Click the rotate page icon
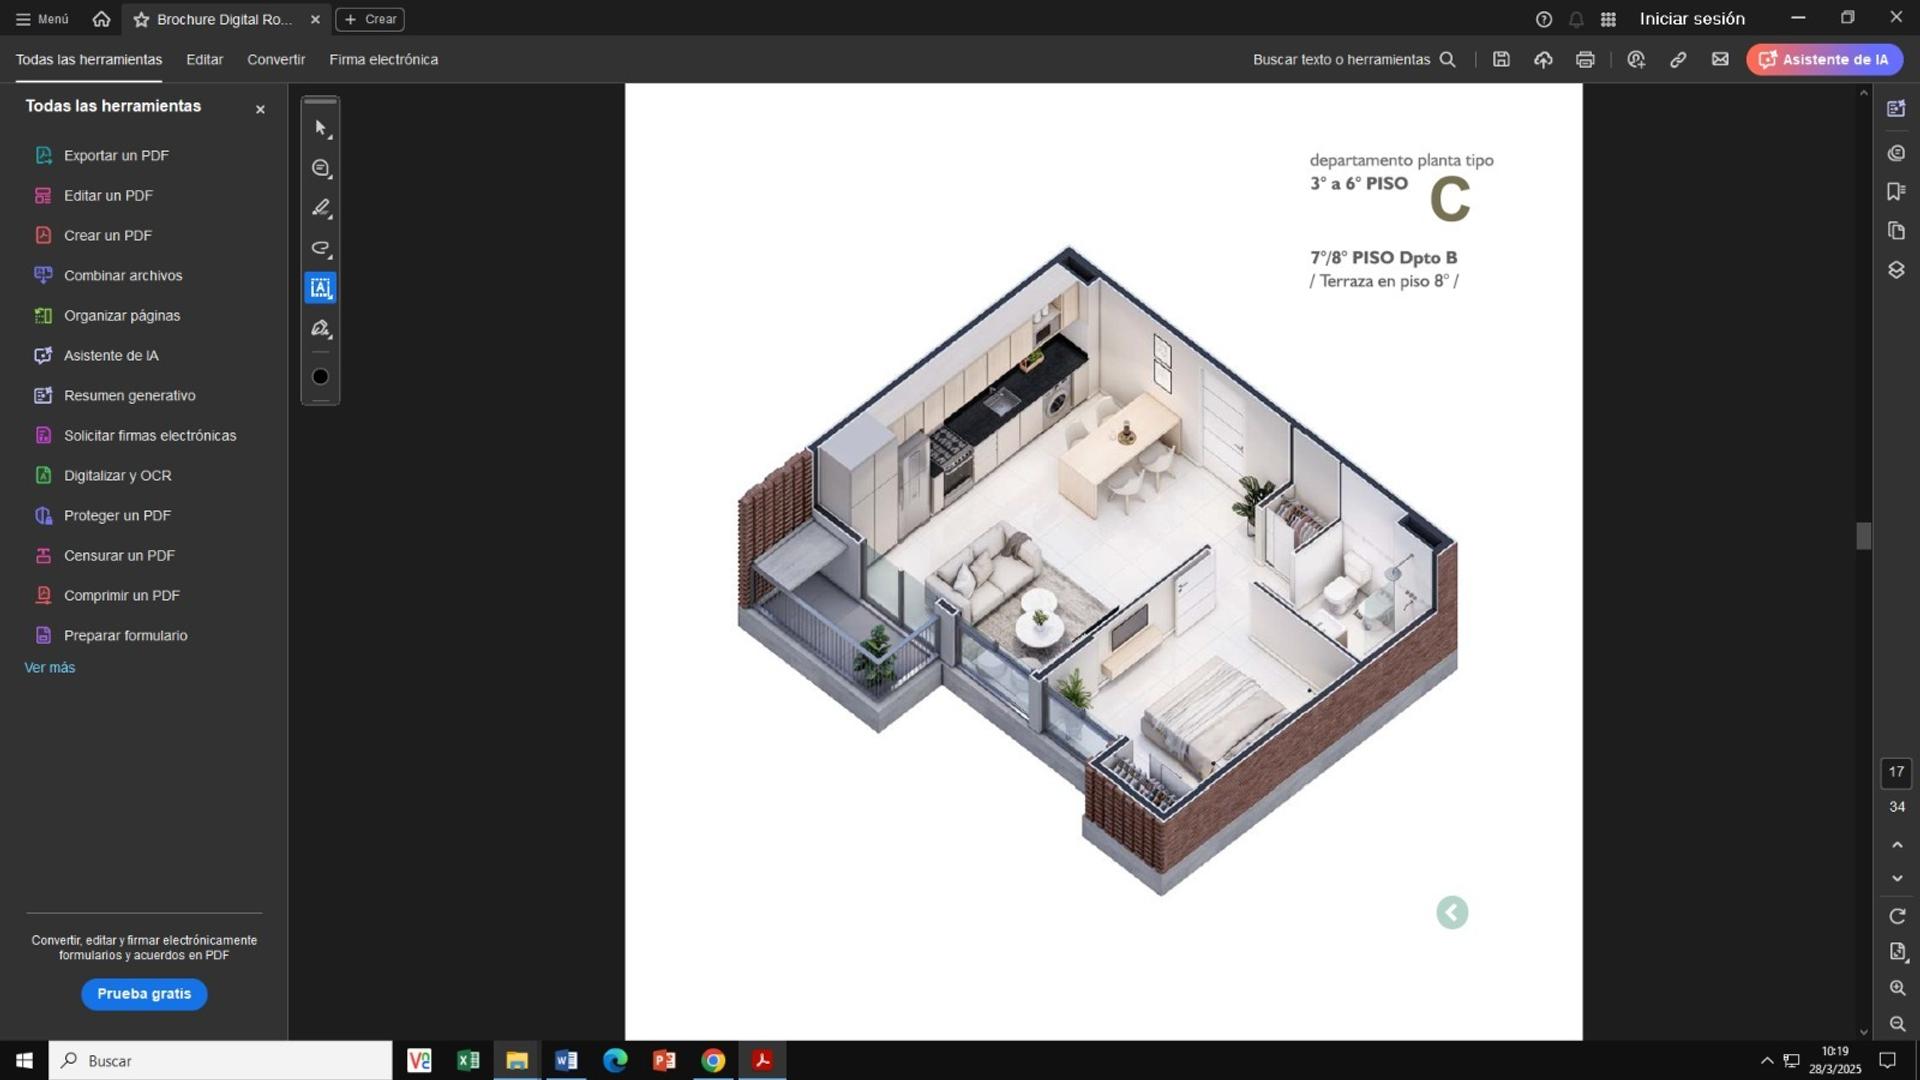The image size is (1920, 1080). point(1897,916)
